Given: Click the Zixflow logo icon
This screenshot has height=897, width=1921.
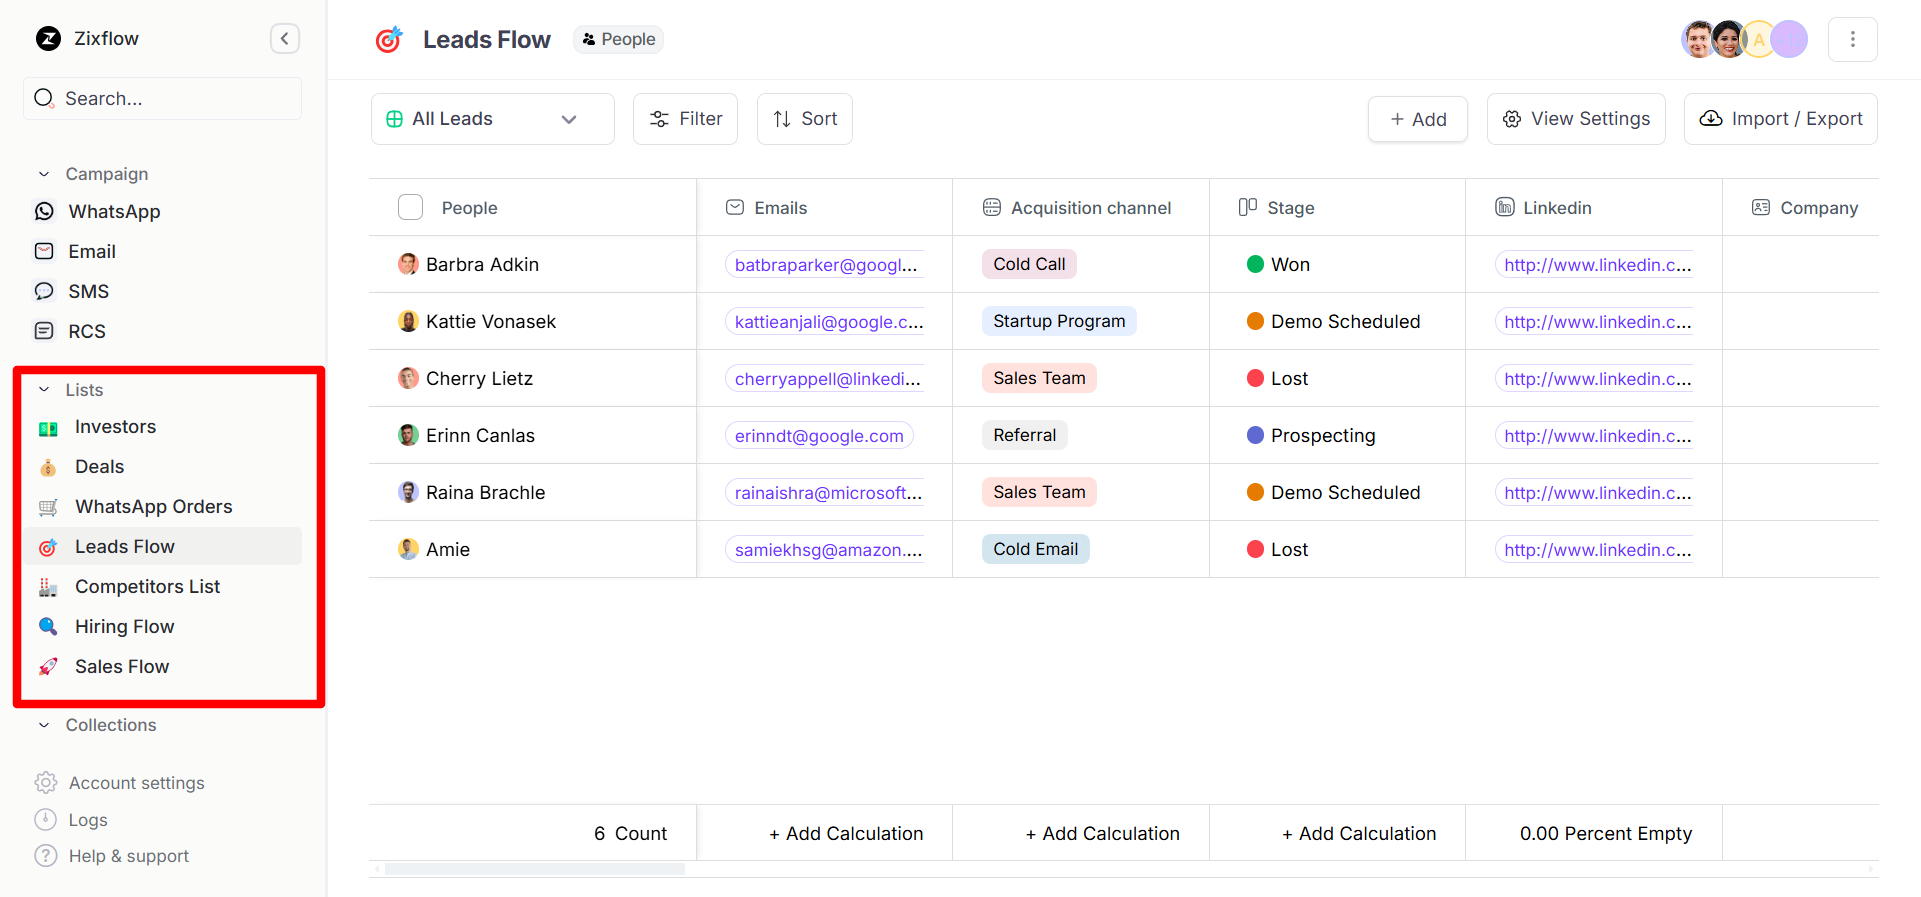Looking at the screenshot, I should pyautogui.click(x=48, y=39).
